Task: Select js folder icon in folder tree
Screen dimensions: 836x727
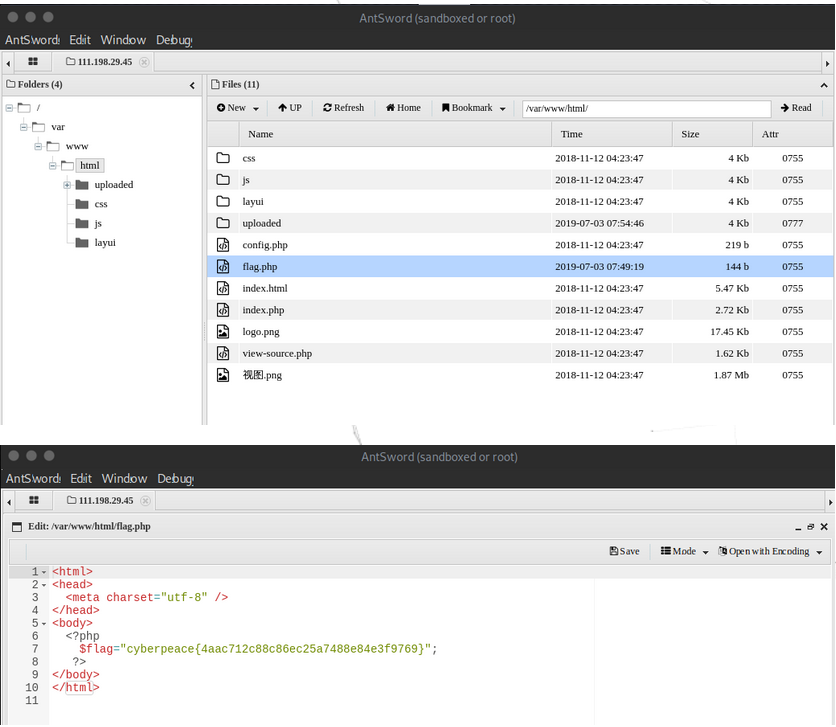Action: pyautogui.click(x=82, y=223)
